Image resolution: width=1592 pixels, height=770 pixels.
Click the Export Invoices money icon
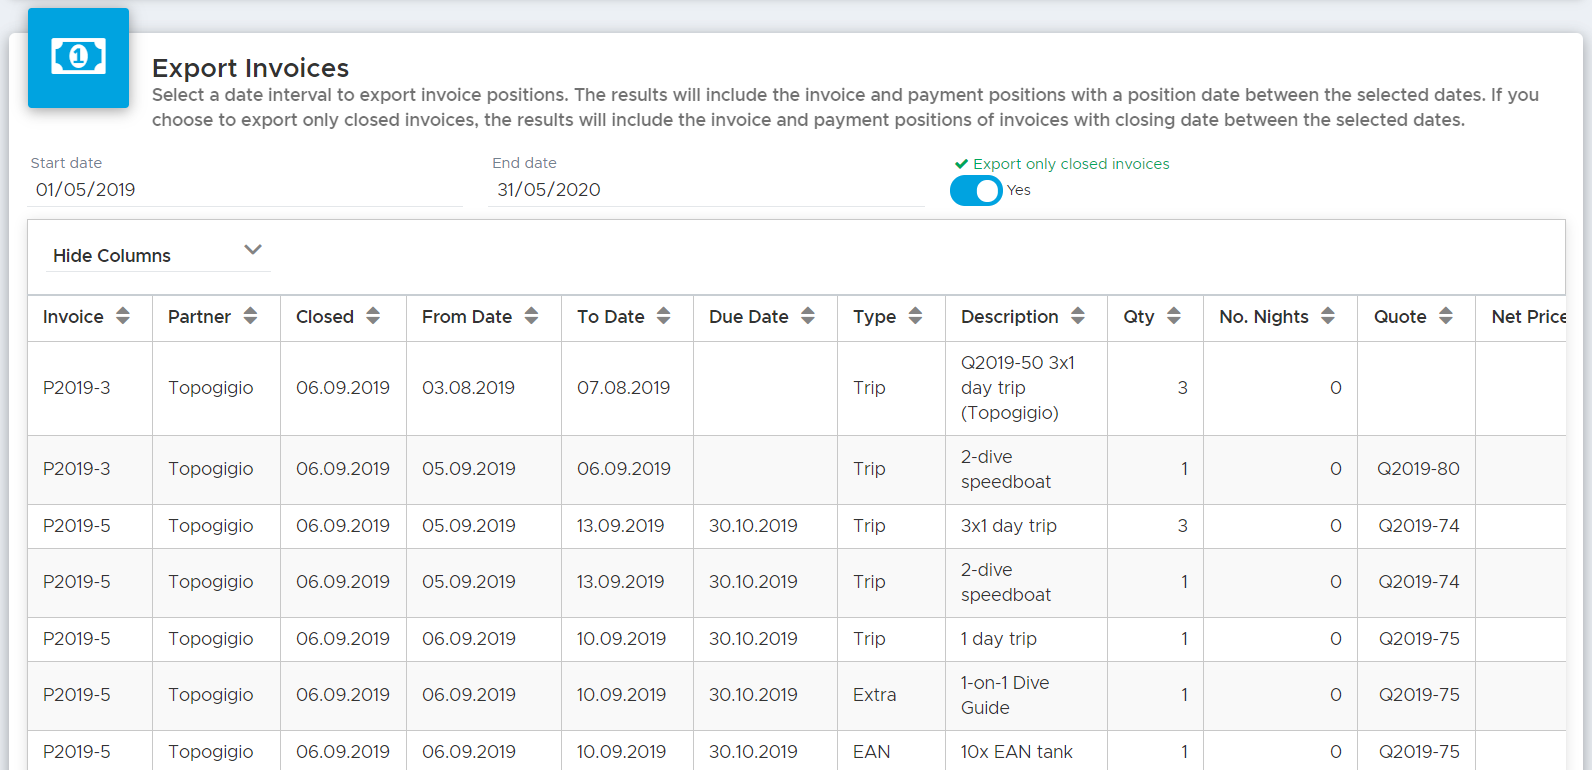[78, 57]
